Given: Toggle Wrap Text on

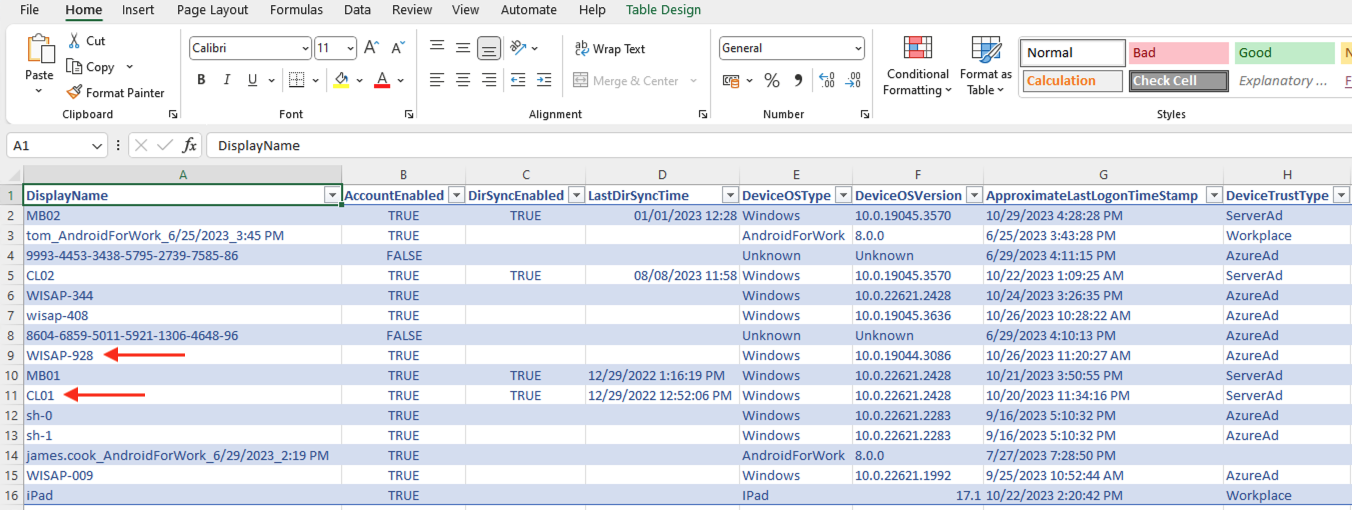Looking at the screenshot, I should pyautogui.click(x=610, y=49).
